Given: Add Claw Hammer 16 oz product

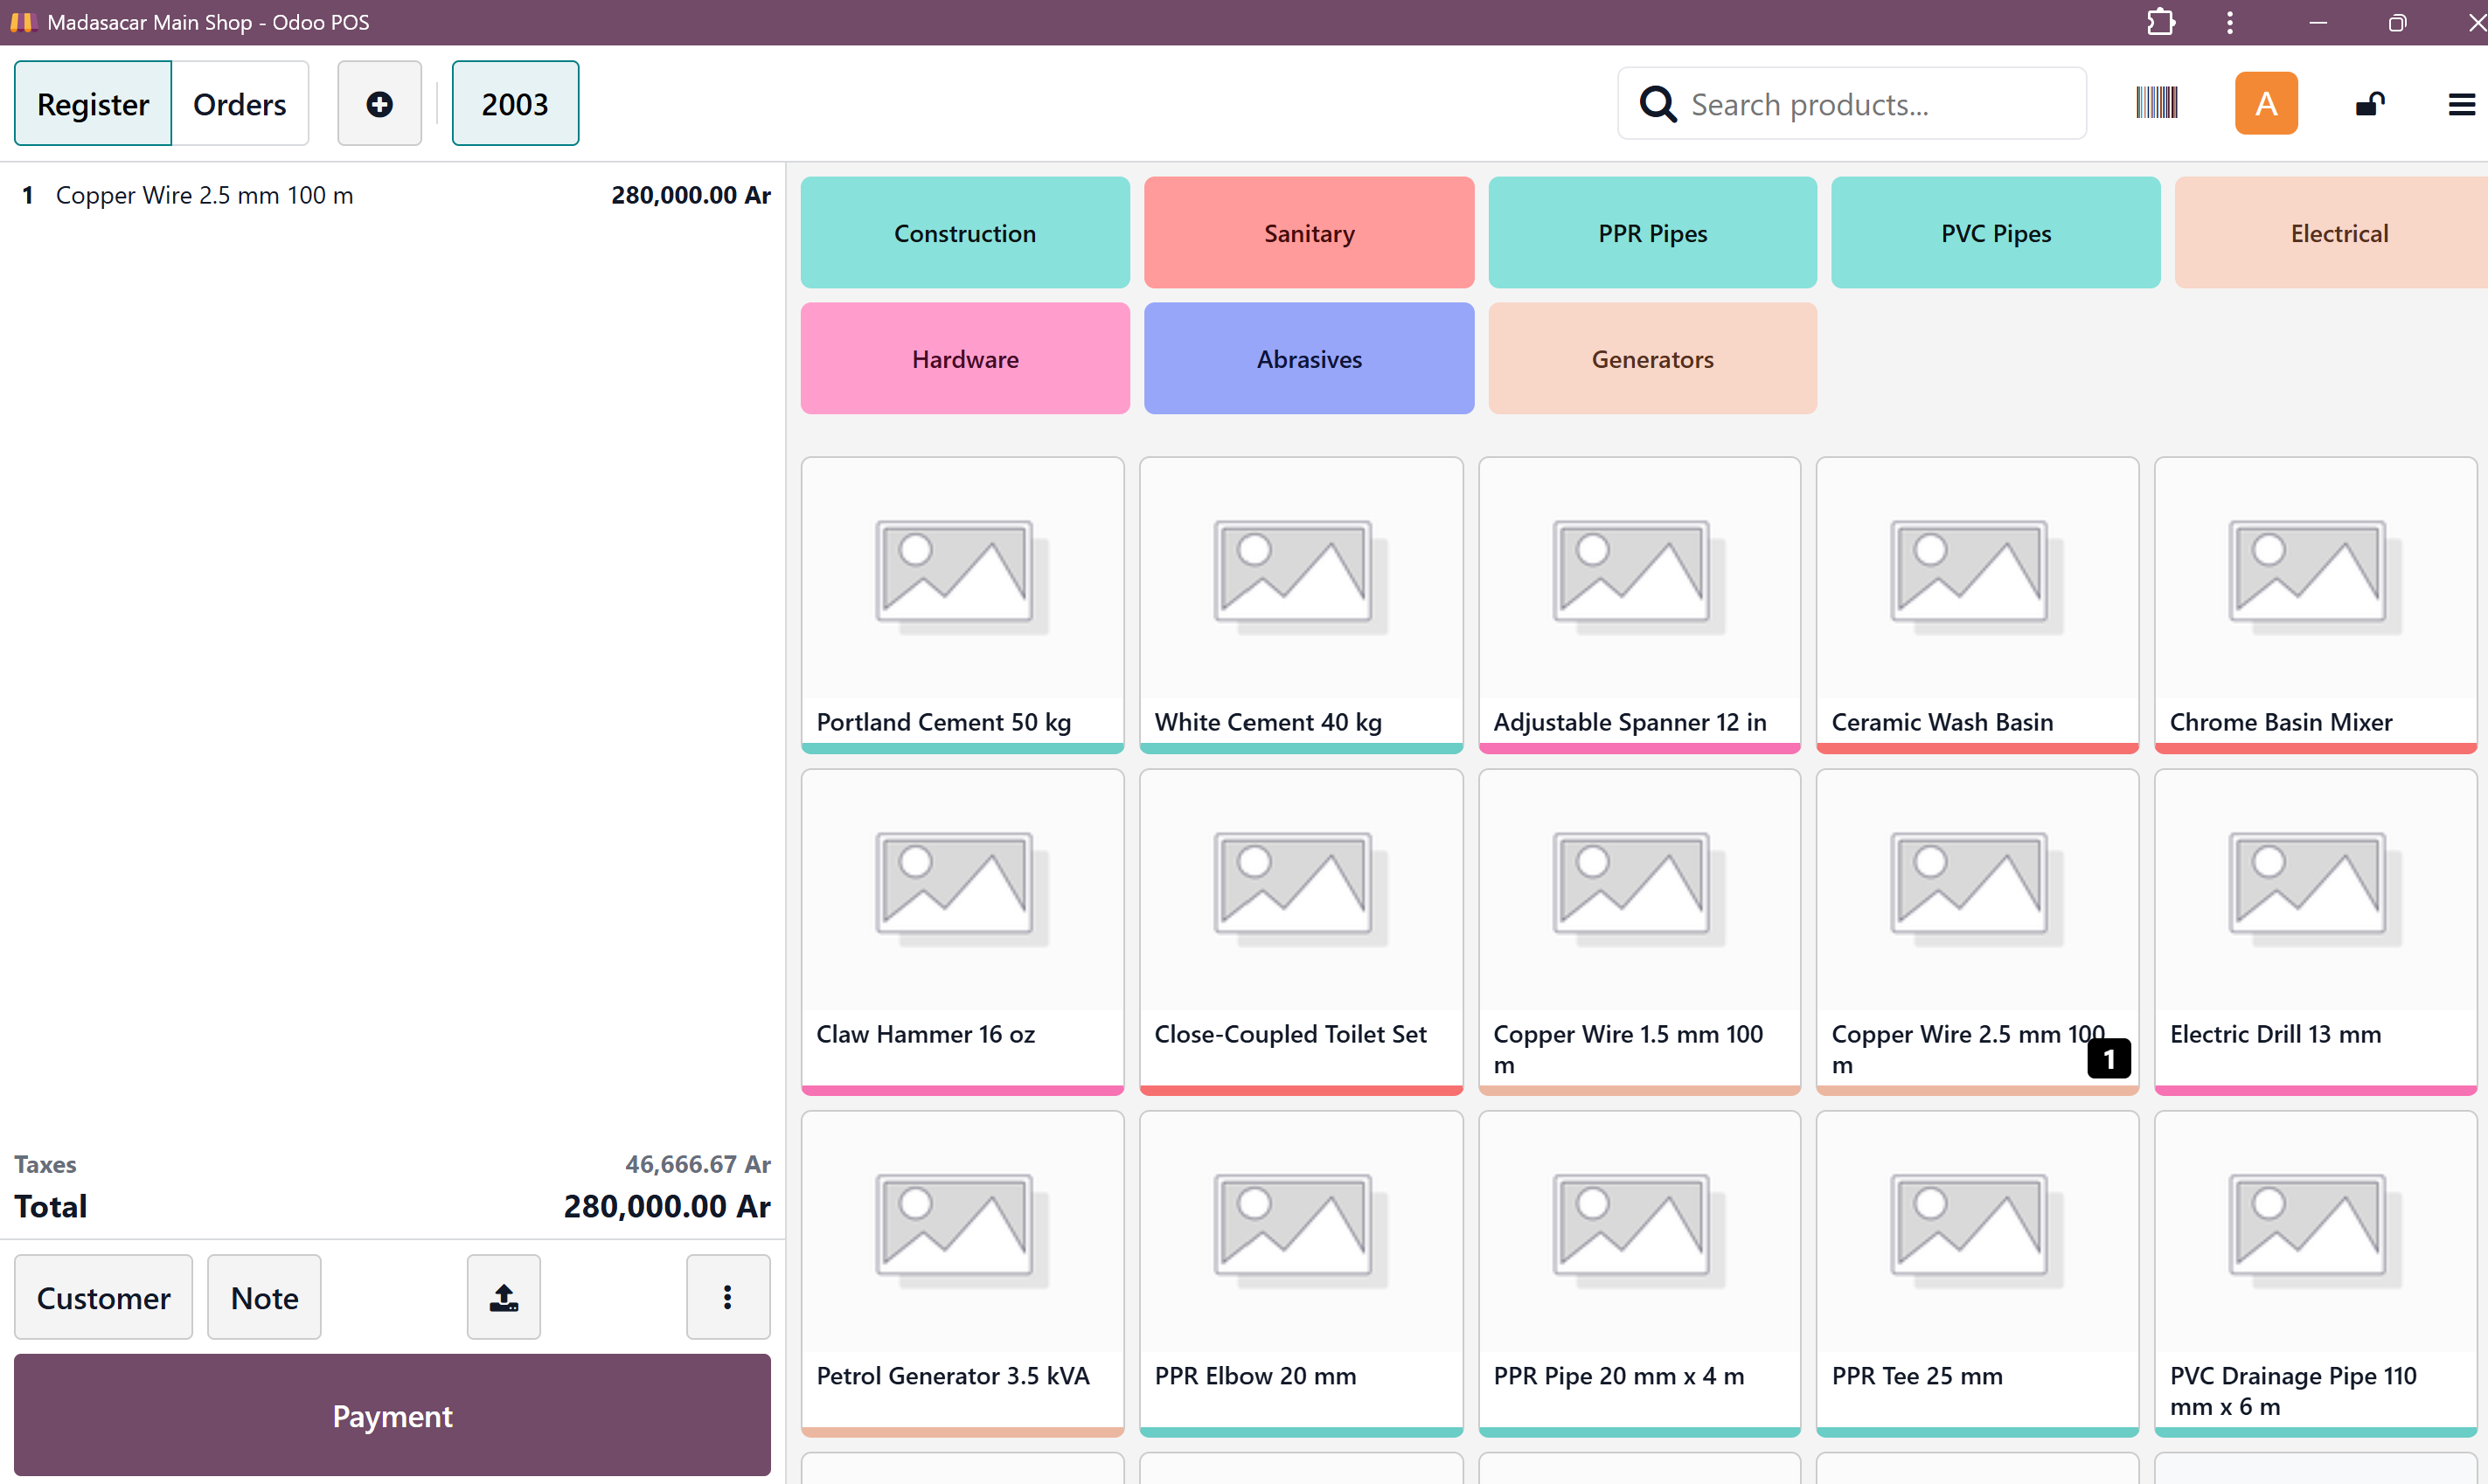Looking at the screenshot, I should point(962,932).
